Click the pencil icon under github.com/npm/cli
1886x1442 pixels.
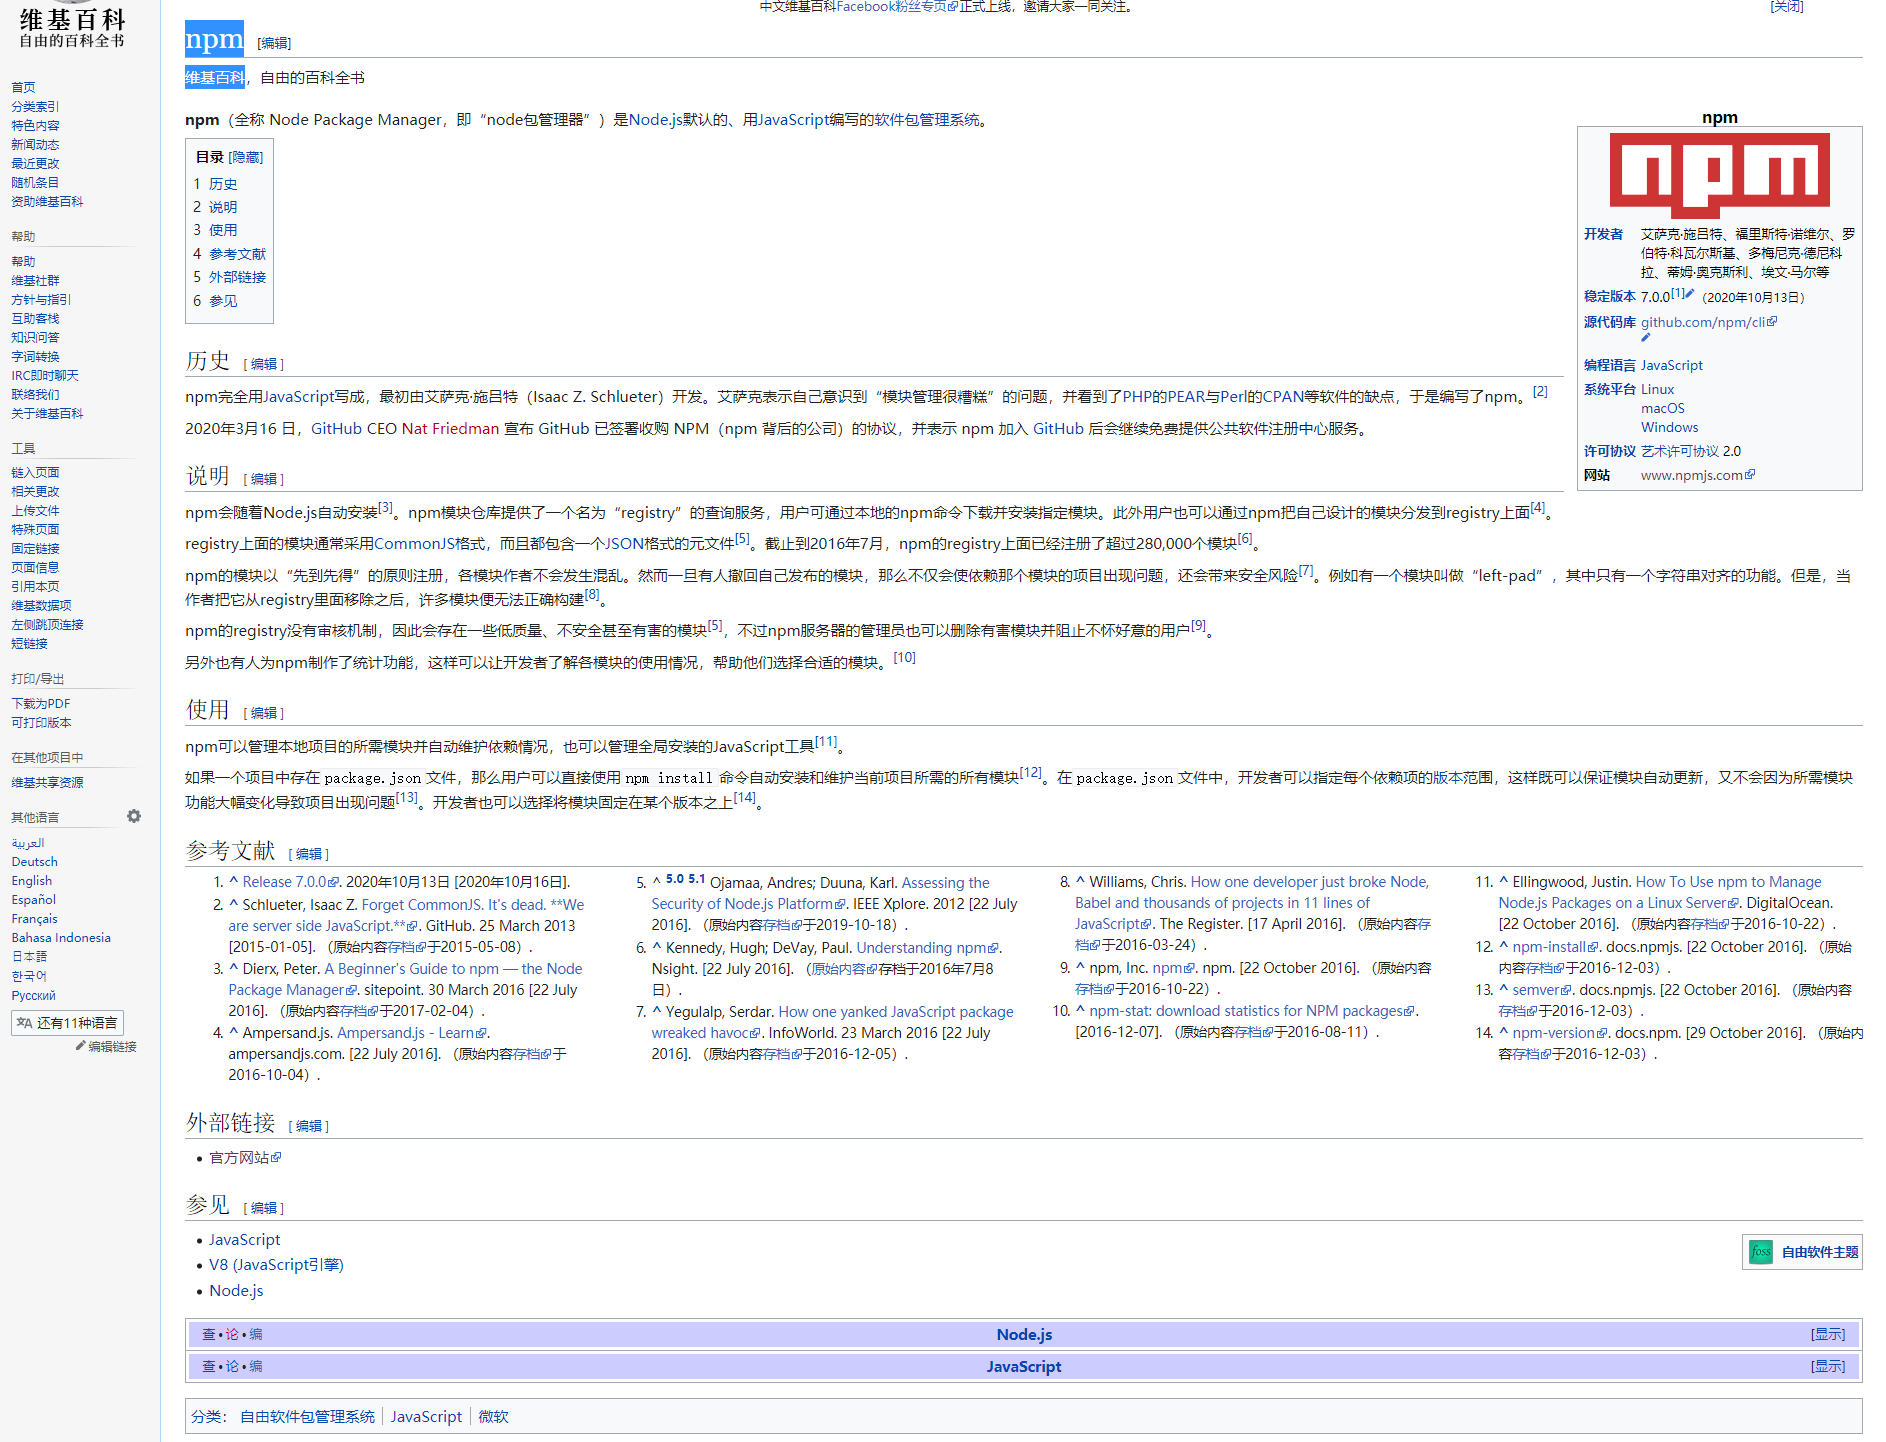[x=1646, y=338]
